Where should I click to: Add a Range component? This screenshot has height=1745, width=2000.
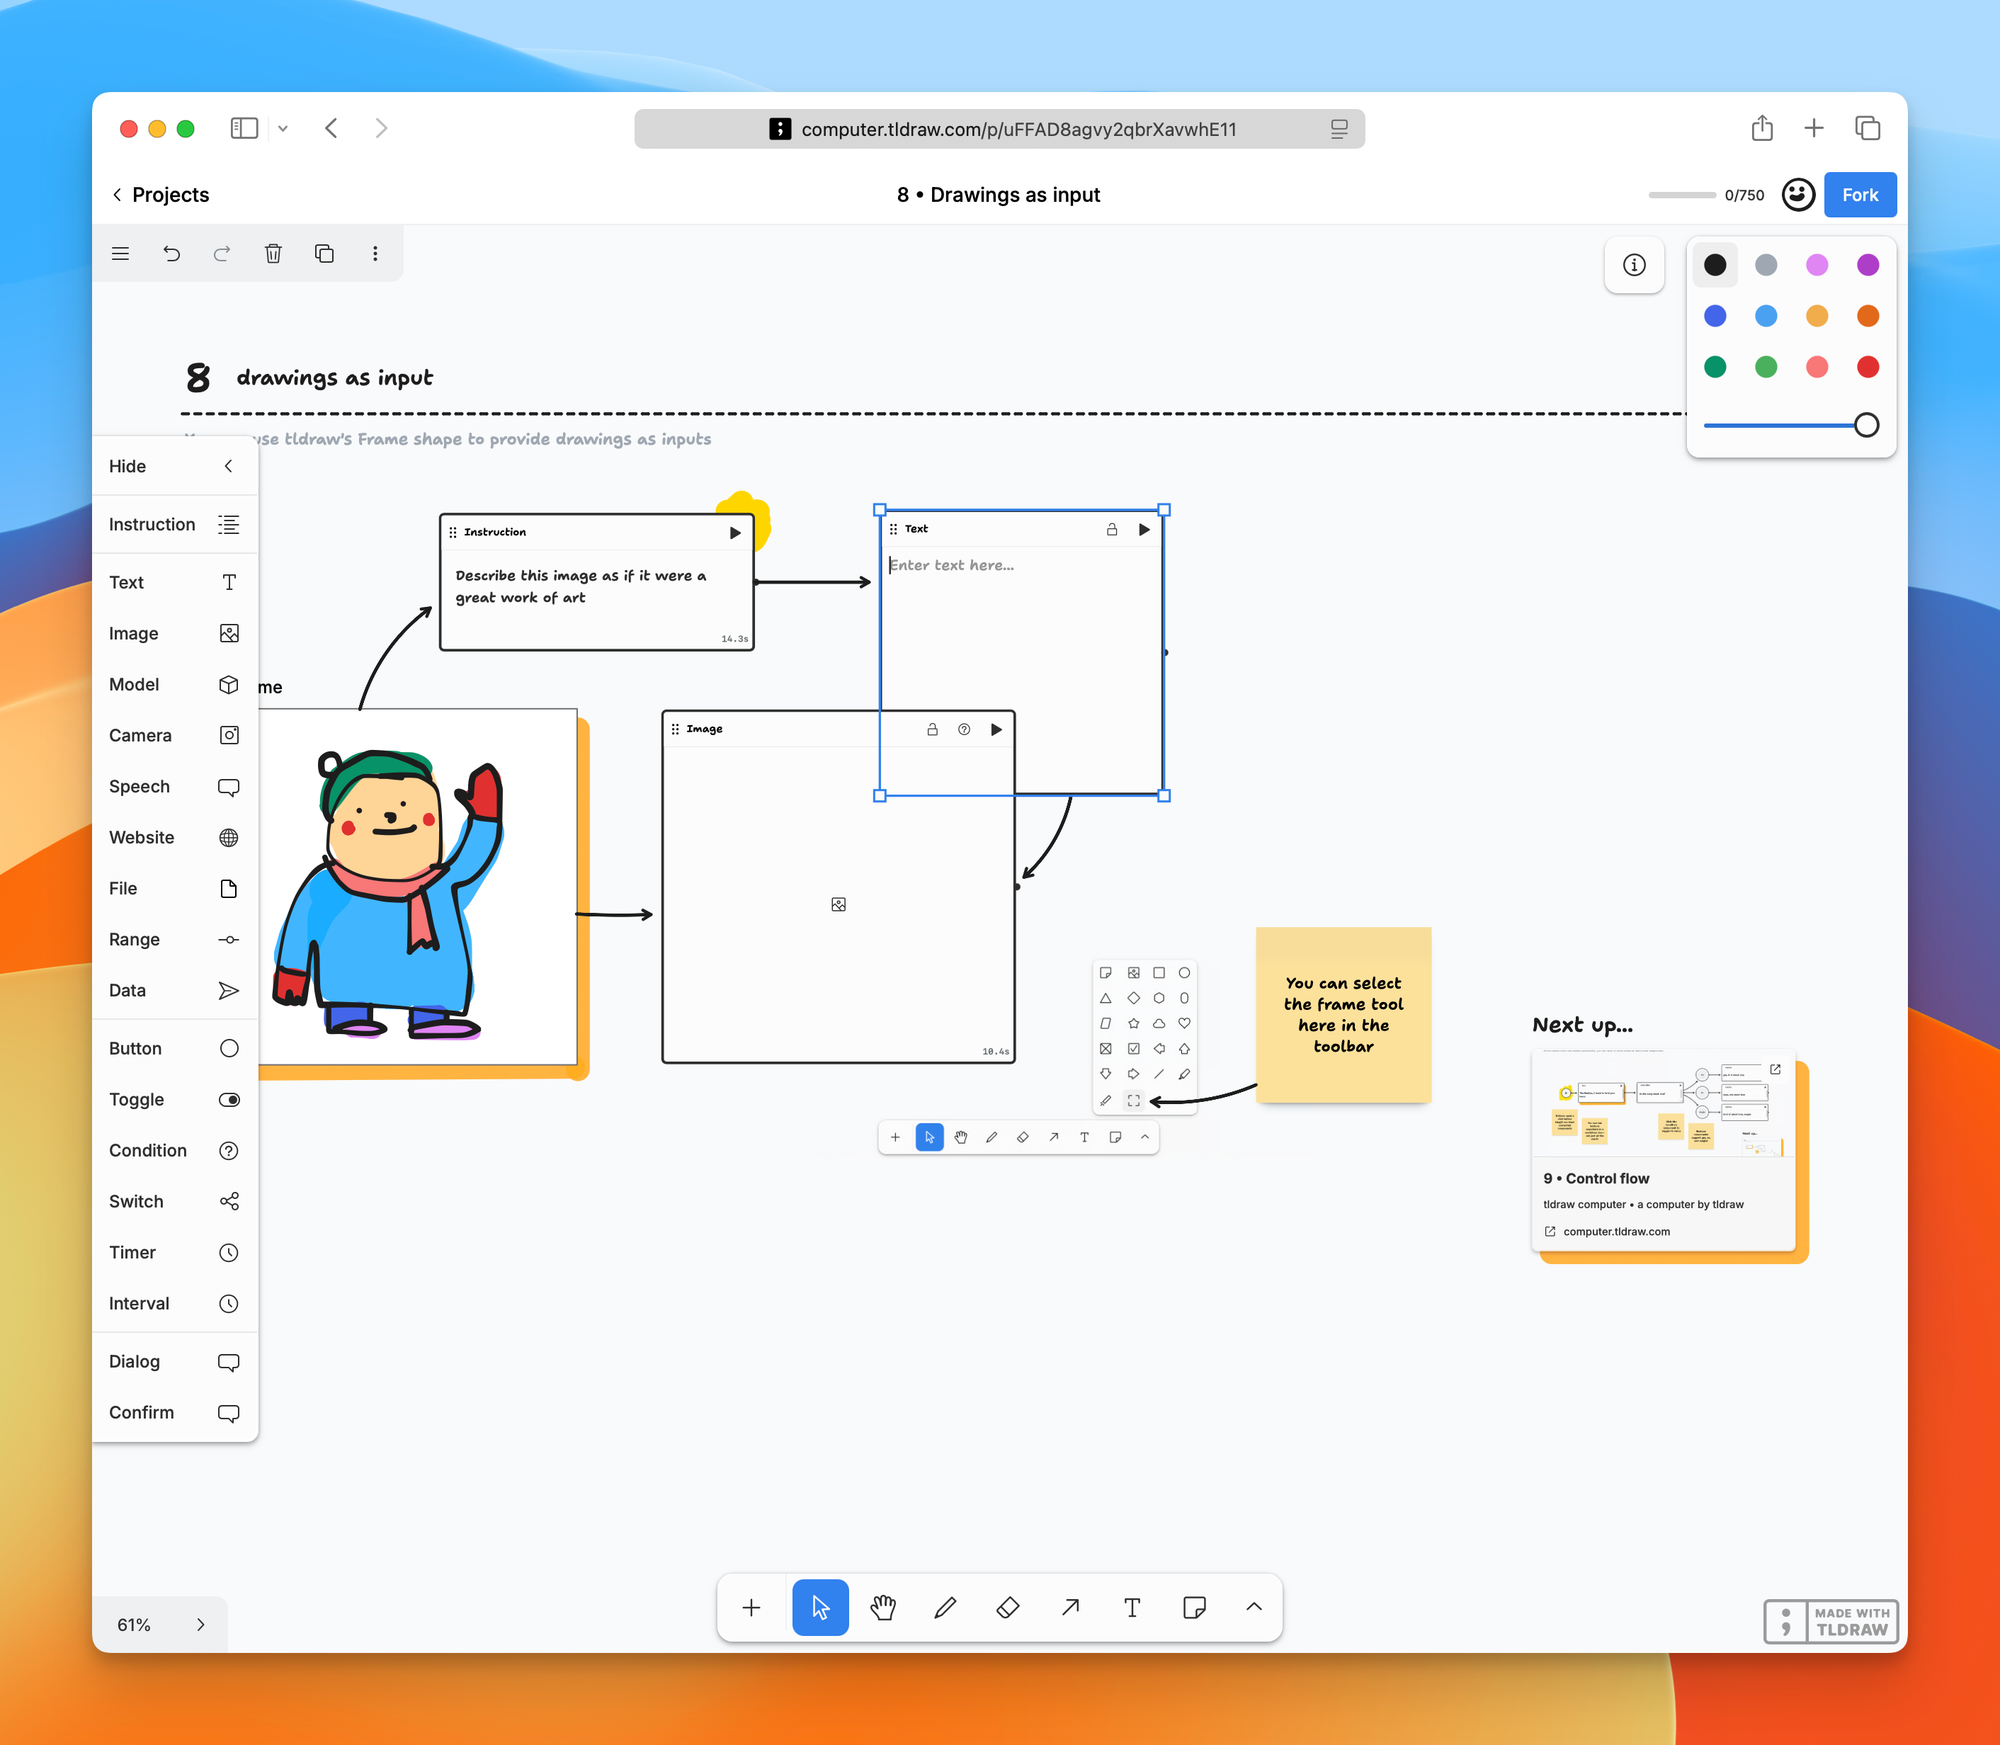point(175,939)
